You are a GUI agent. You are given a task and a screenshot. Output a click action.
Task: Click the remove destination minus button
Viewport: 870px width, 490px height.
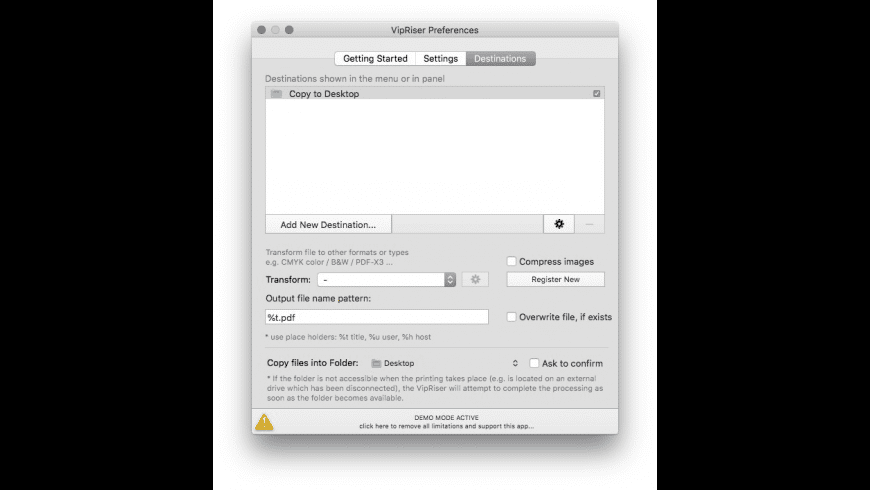(589, 224)
